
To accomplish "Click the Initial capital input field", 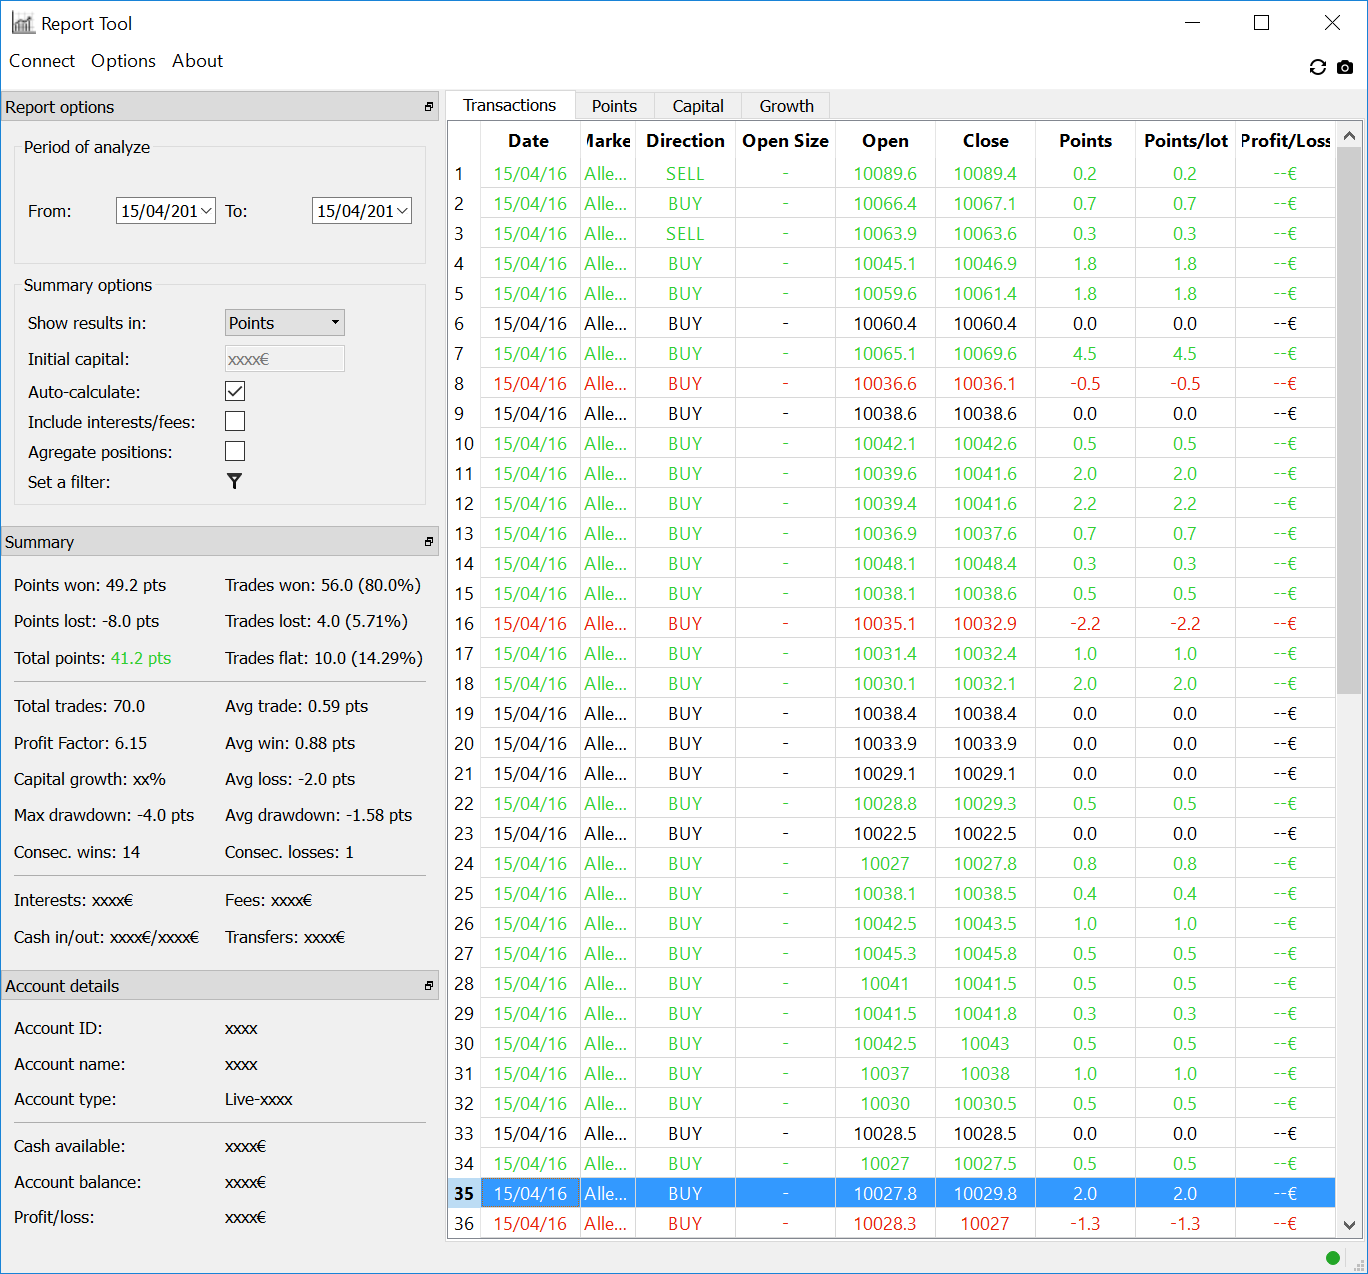I will [x=285, y=359].
